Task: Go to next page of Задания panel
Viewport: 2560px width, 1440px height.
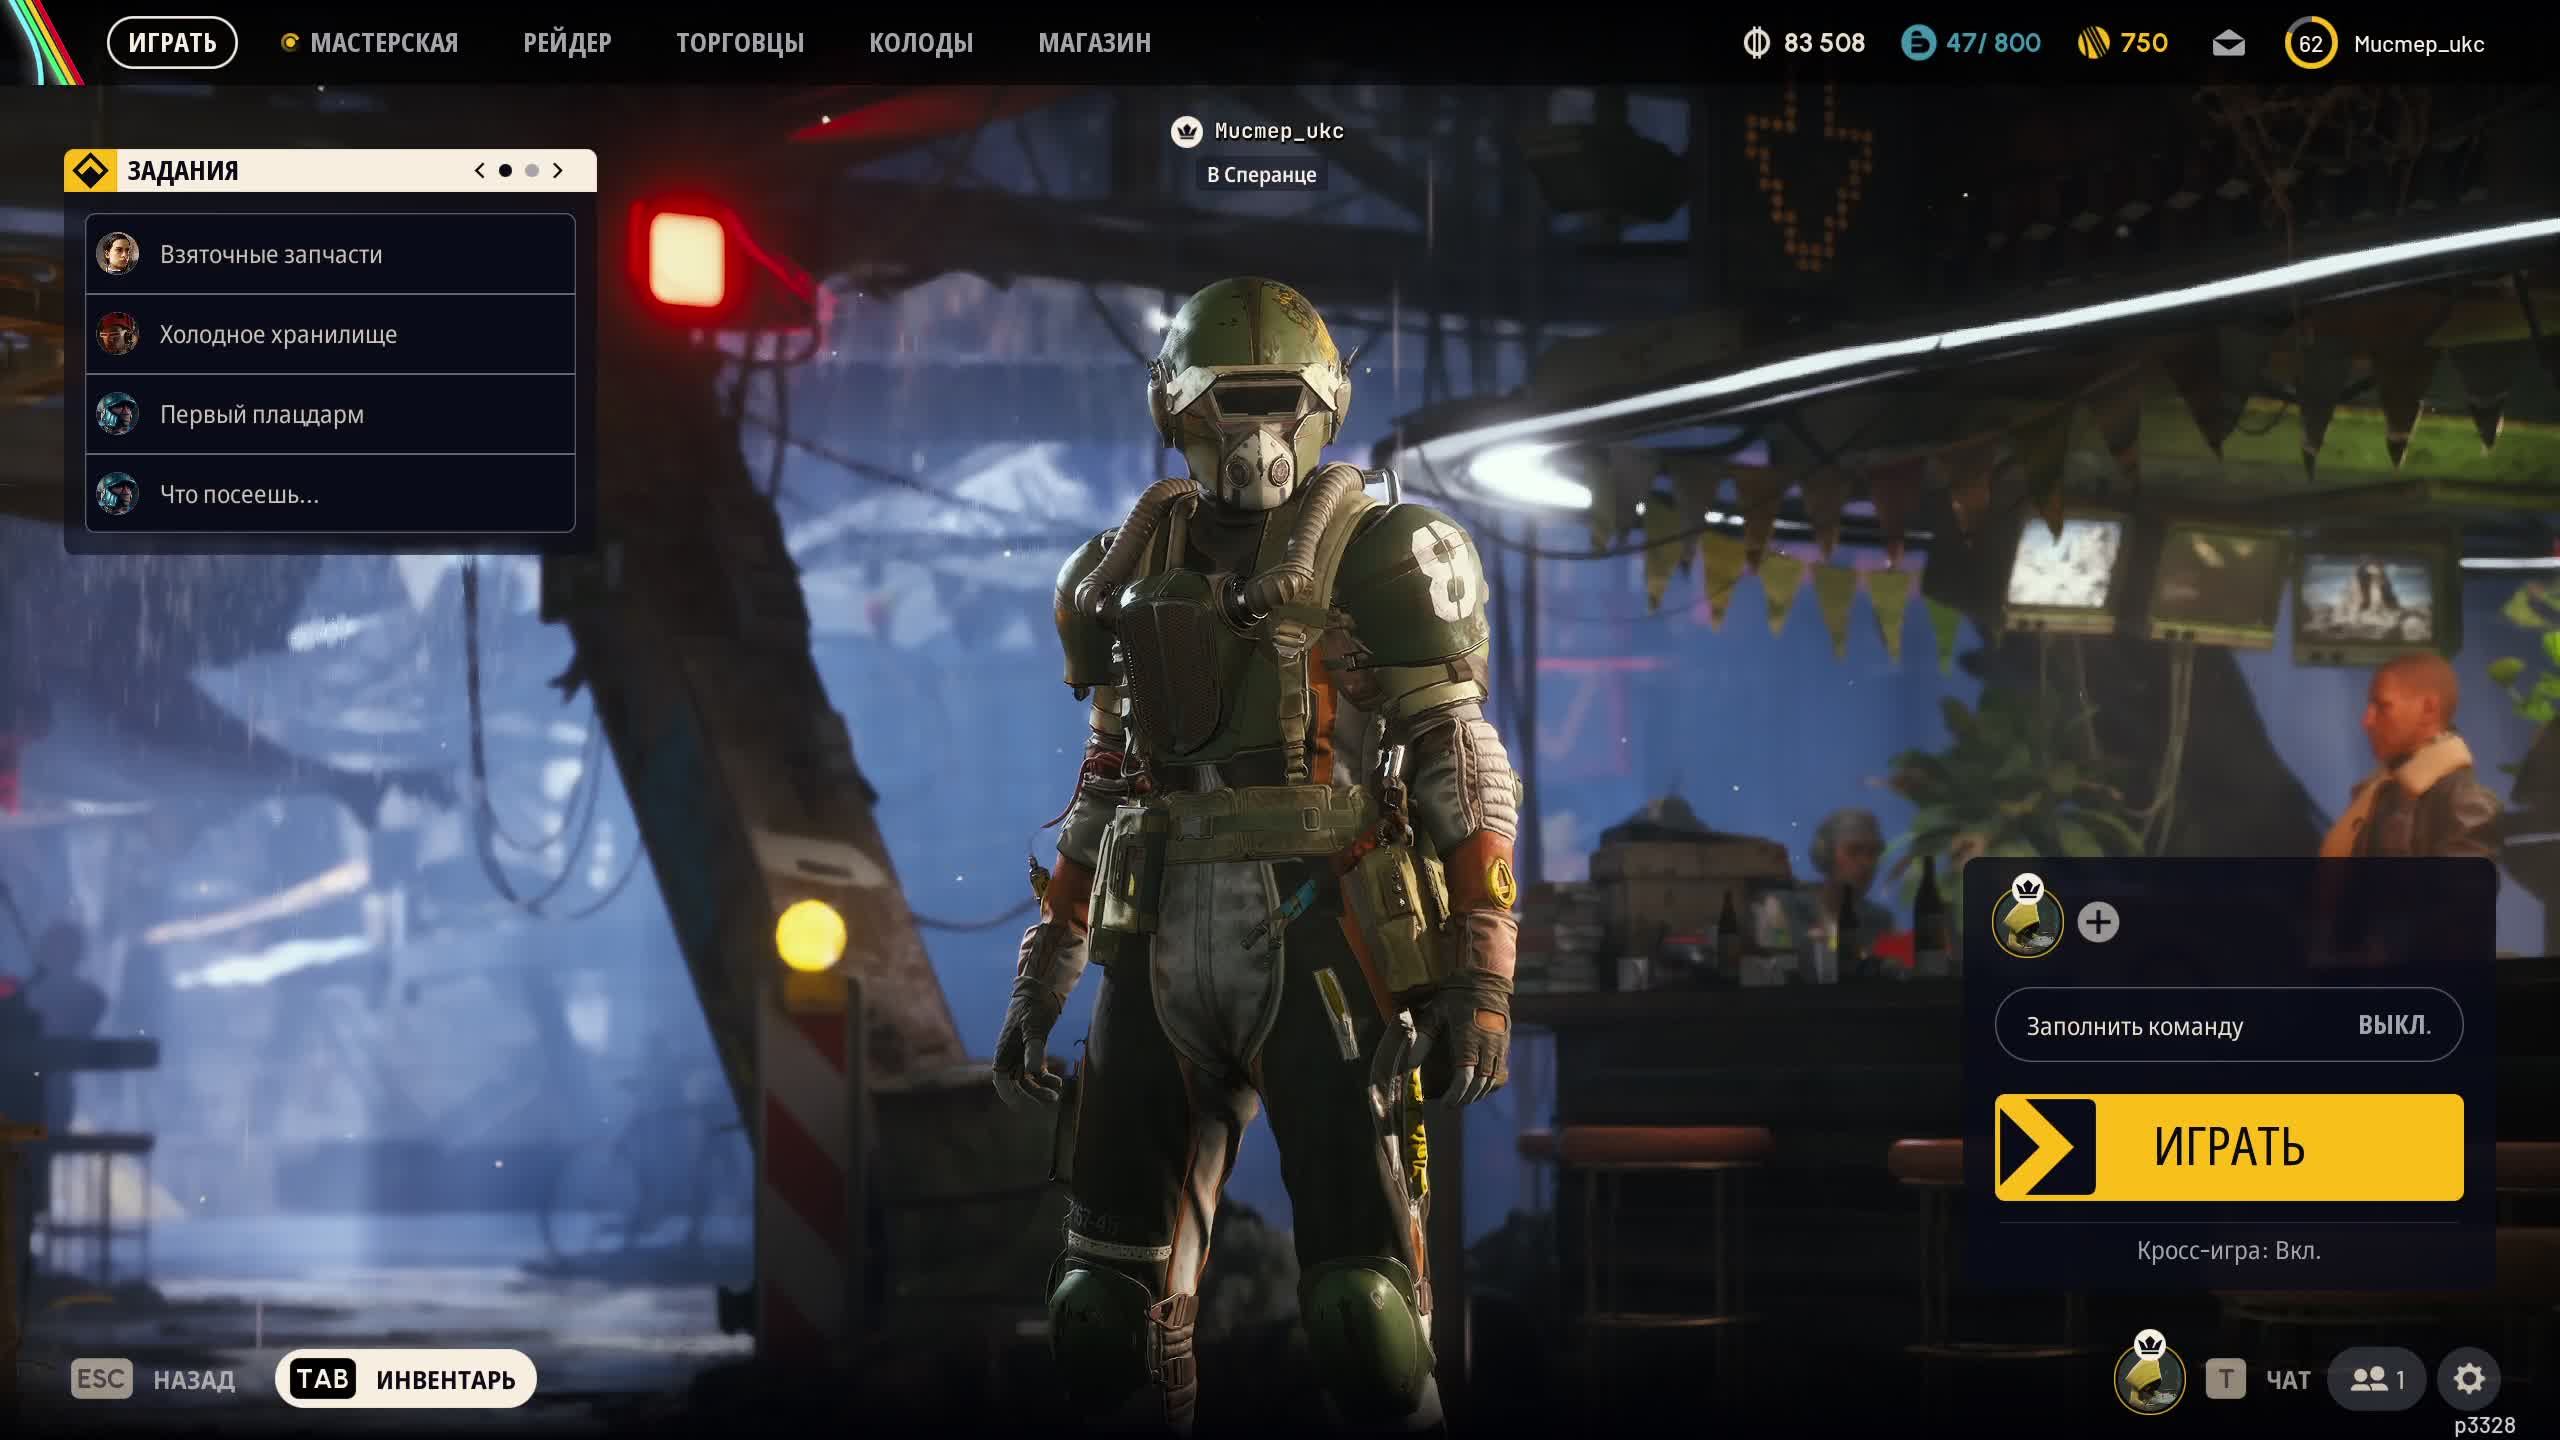Action: pyautogui.click(x=558, y=171)
